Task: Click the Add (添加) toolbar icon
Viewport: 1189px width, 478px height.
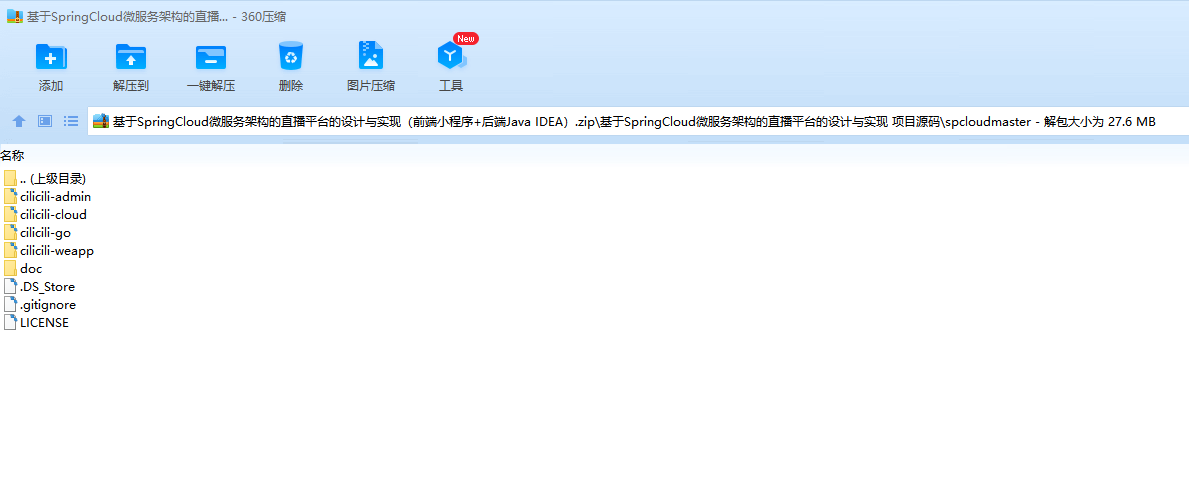Action: coord(51,57)
